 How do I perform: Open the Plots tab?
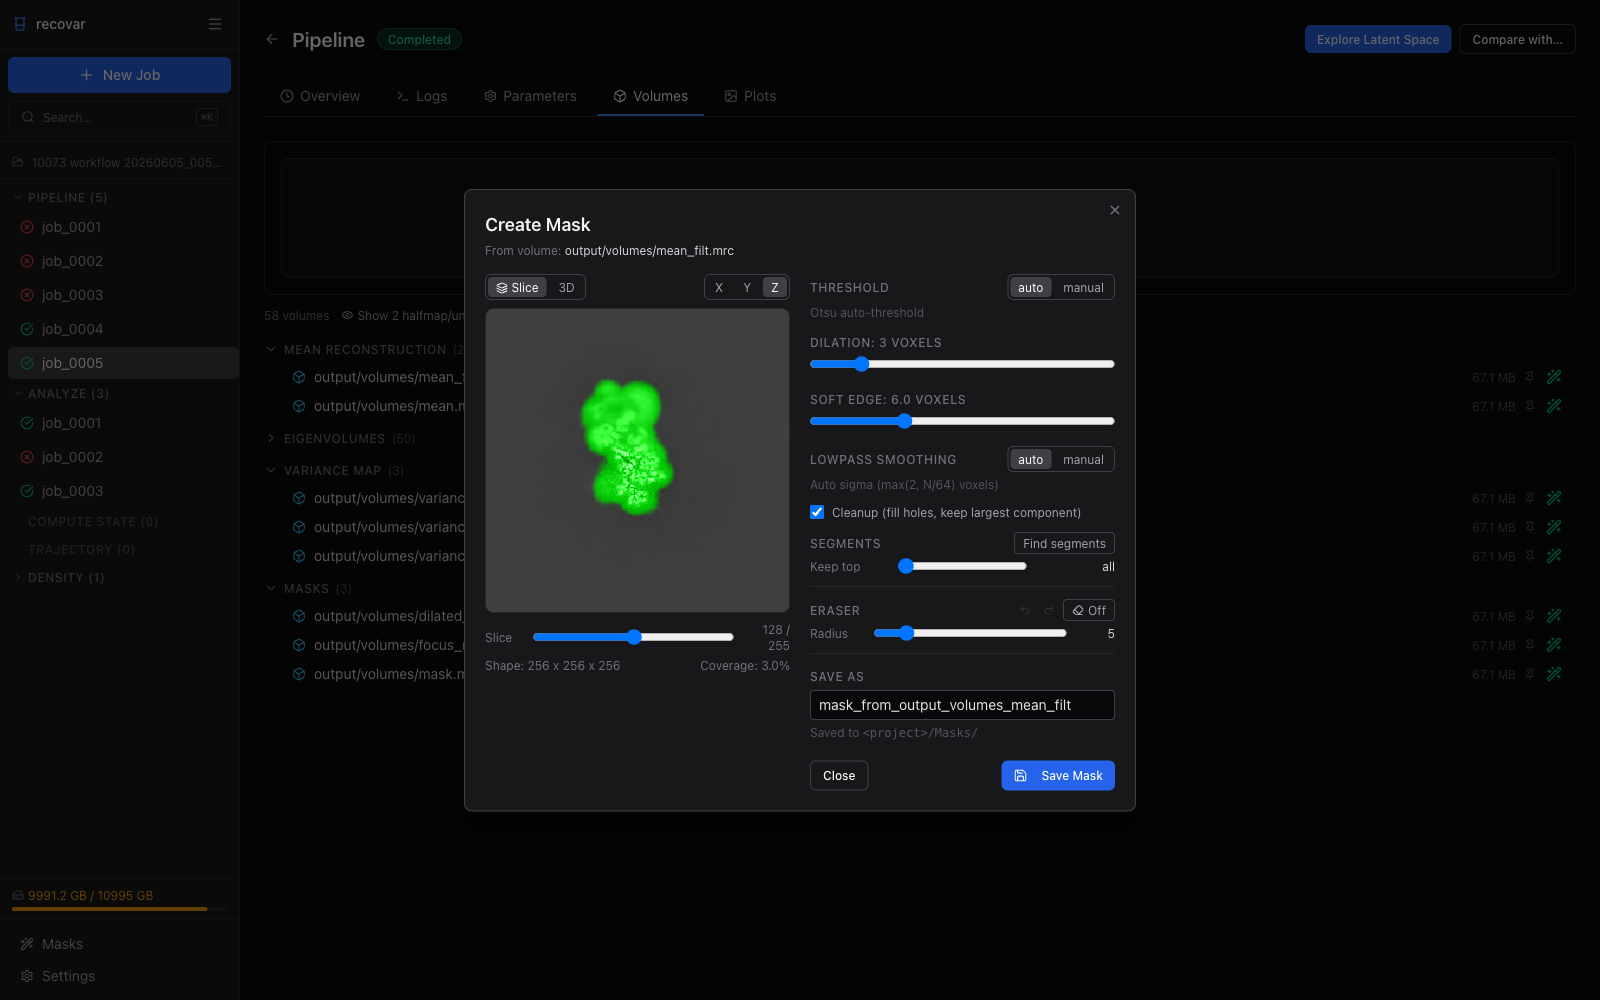click(x=750, y=96)
